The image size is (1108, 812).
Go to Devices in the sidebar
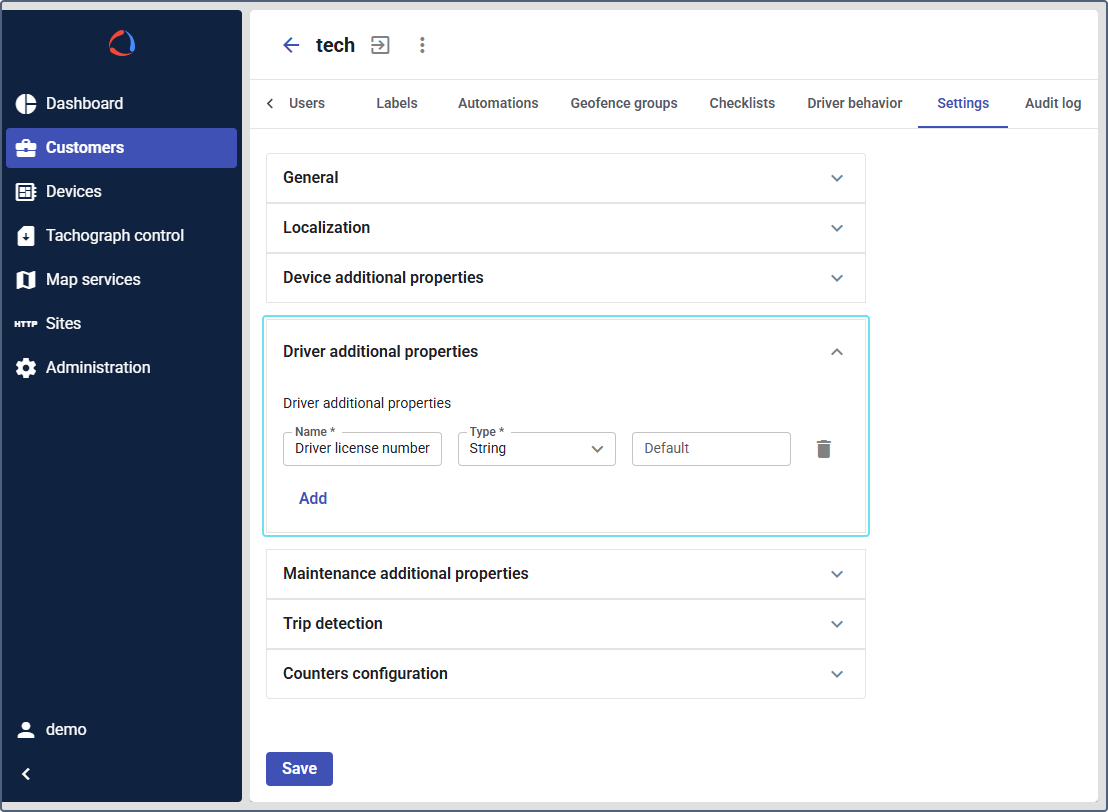coord(73,191)
